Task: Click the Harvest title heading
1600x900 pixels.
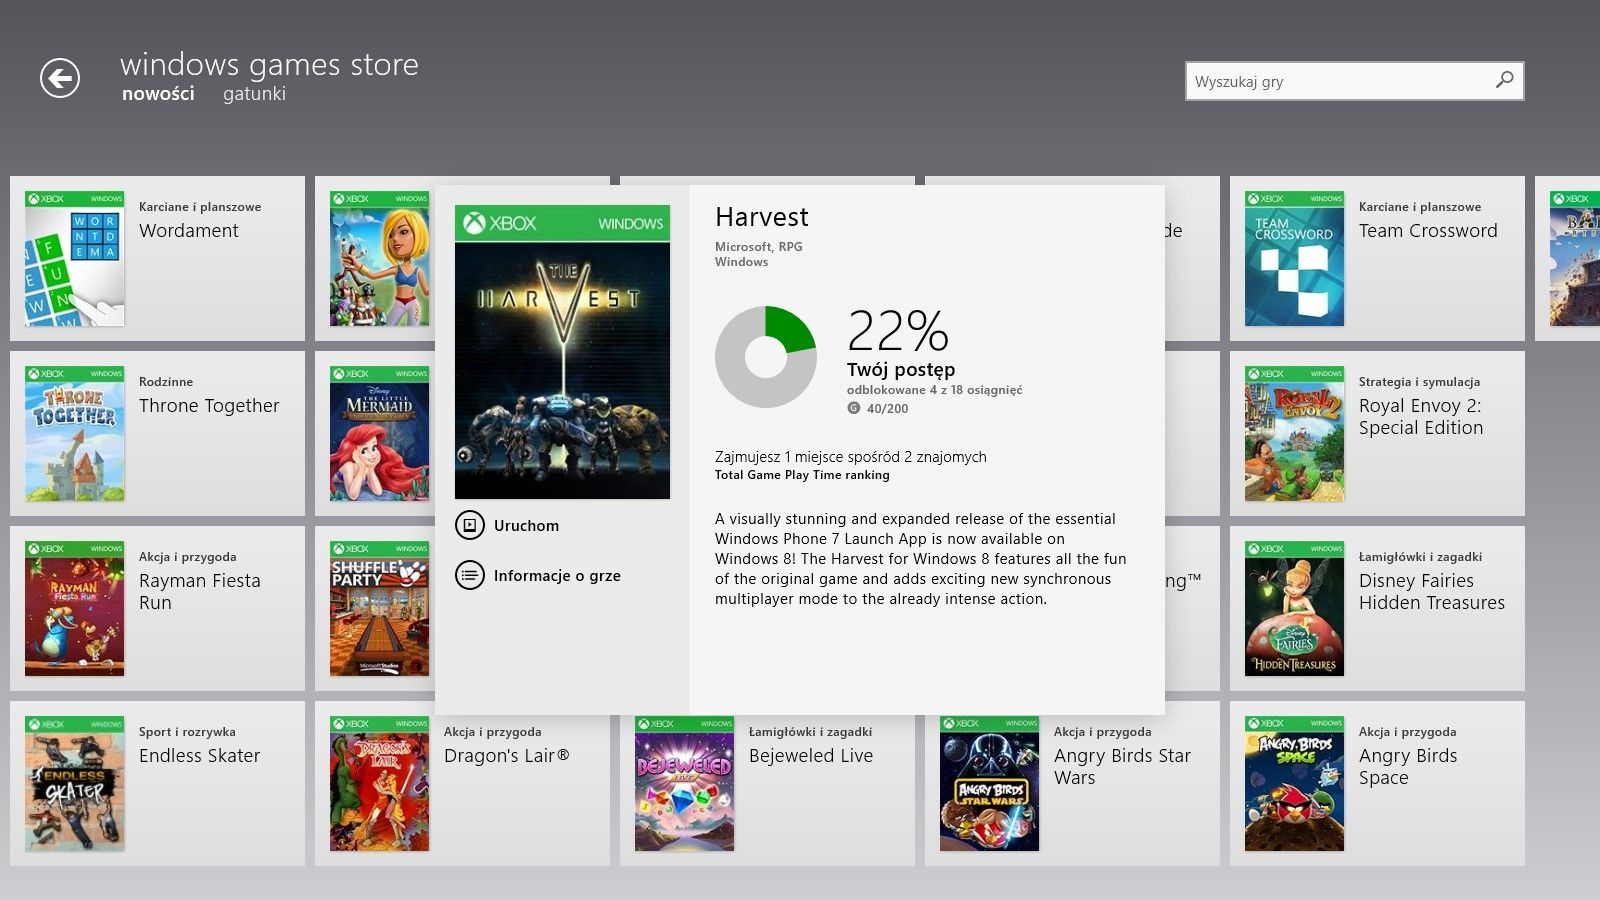Action: tap(762, 217)
